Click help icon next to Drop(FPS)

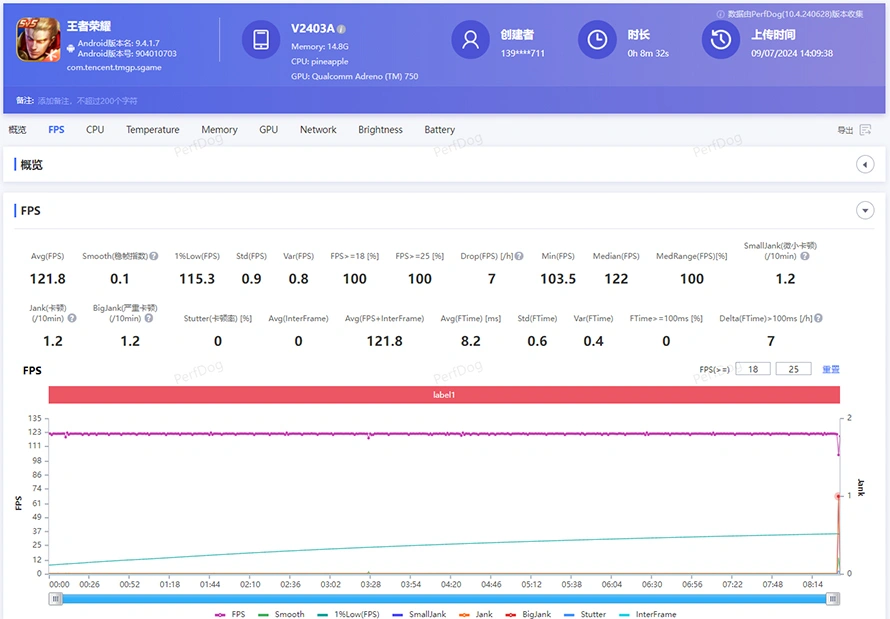(x=520, y=256)
